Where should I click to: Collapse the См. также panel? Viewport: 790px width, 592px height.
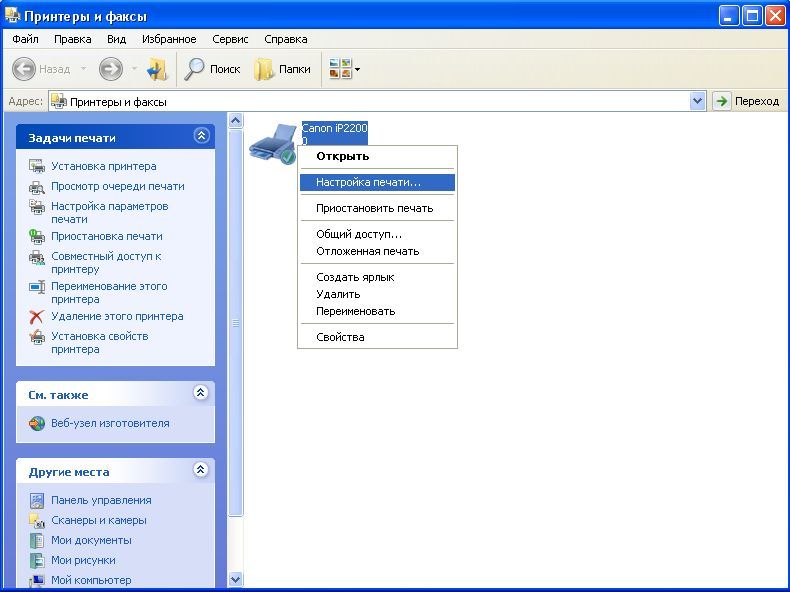[x=201, y=394]
